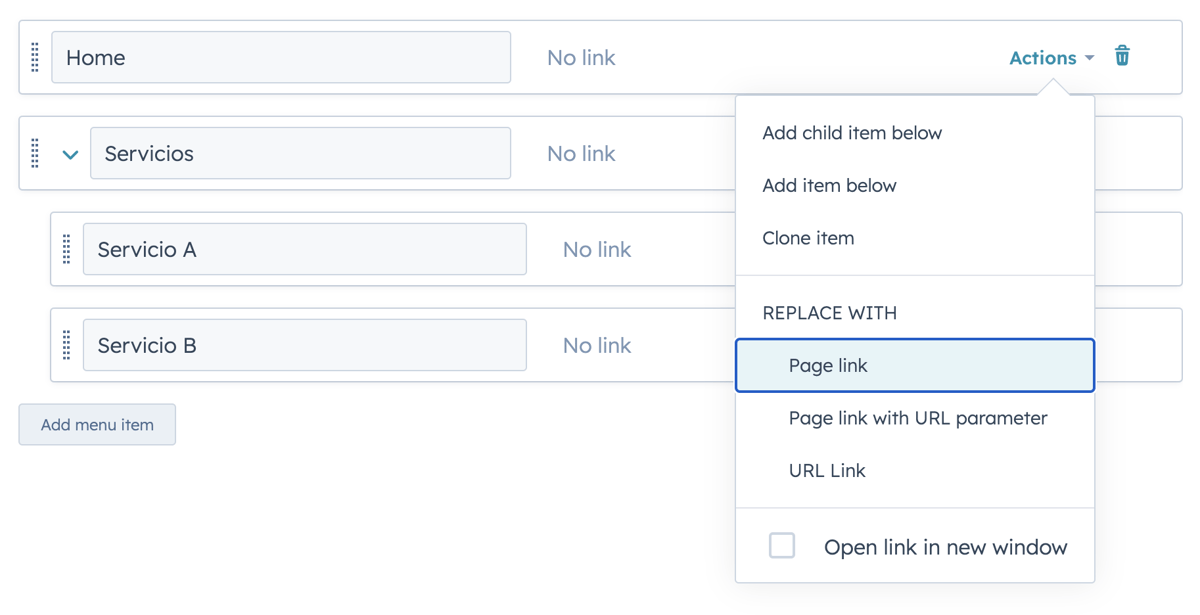
Task: Delete the Home menu item using trash icon
Action: coord(1122,57)
